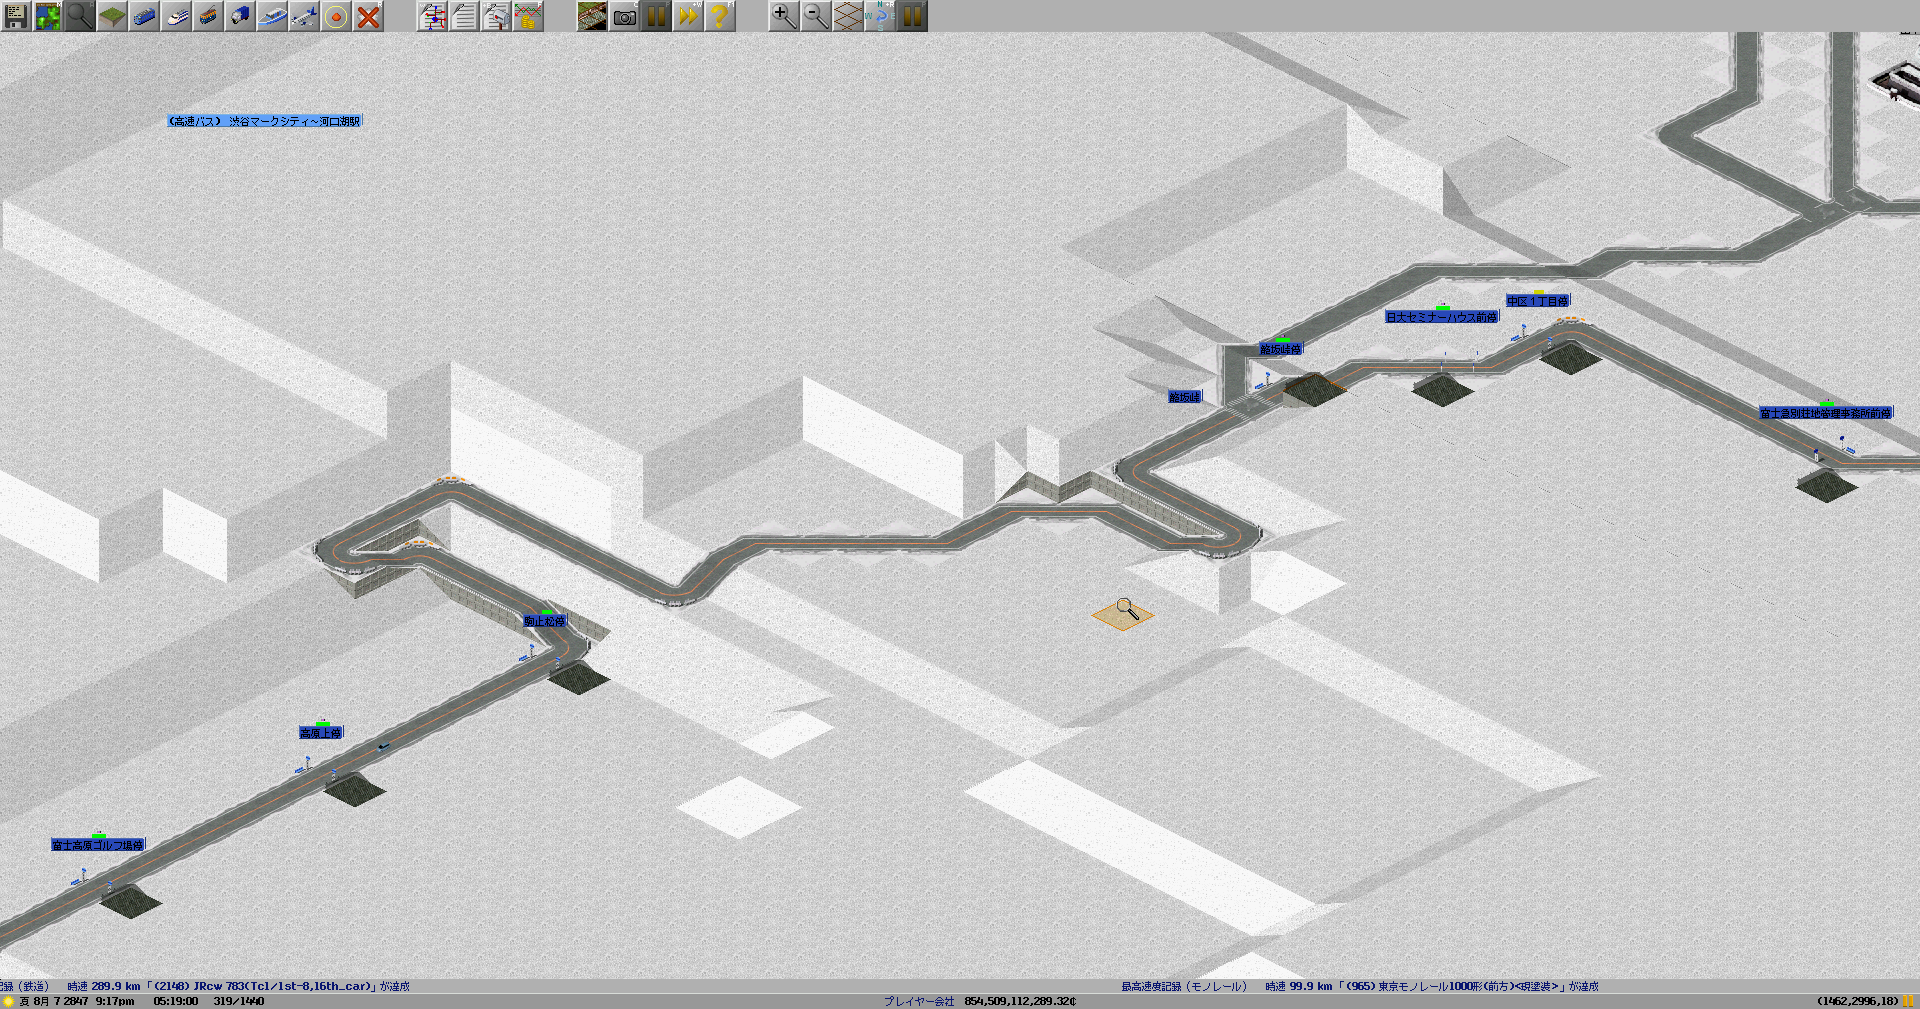Screen dimensions: 1920x1009
Task: Open help with question mark icon
Action: (x=720, y=16)
